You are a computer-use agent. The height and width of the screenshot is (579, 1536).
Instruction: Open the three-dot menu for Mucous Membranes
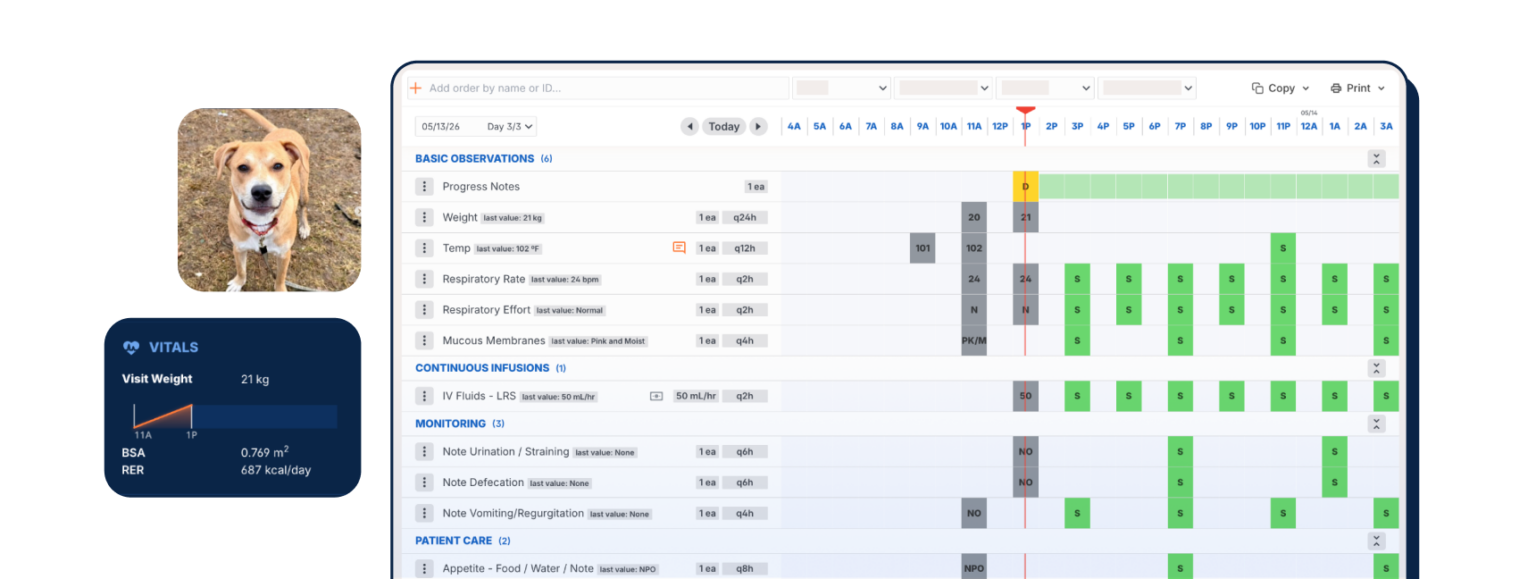tap(424, 341)
